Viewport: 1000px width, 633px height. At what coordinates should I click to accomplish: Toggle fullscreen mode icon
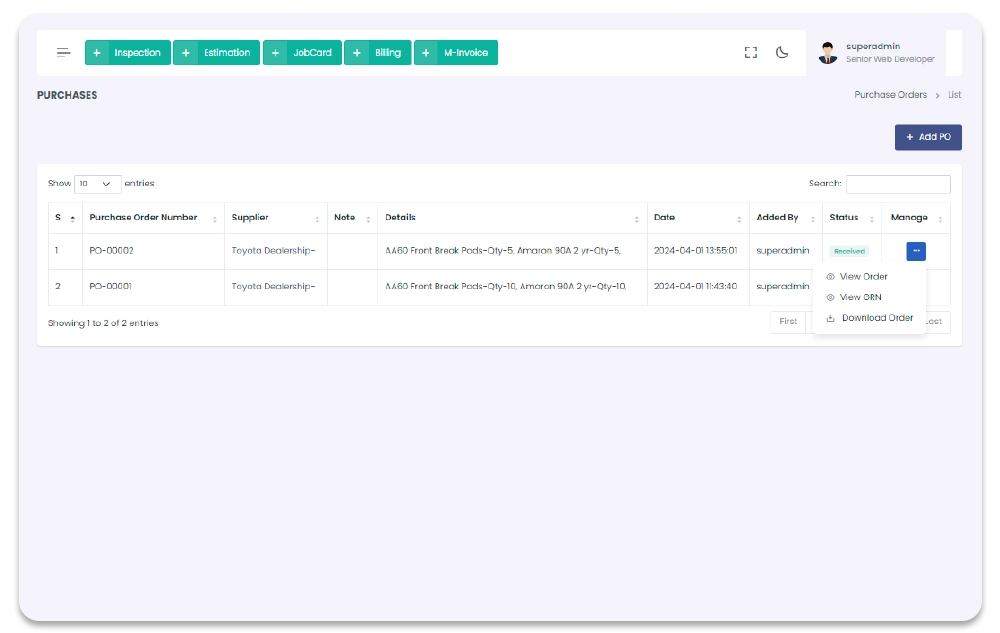click(751, 53)
